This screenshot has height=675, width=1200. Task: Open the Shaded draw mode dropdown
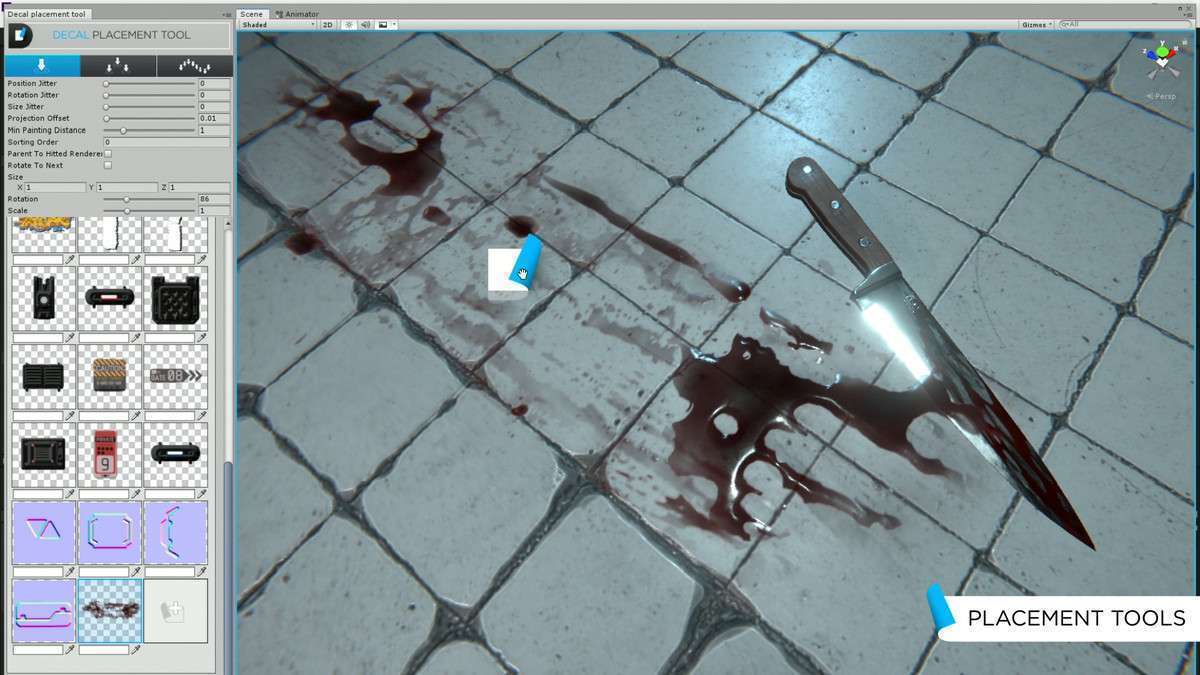(x=277, y=24)
